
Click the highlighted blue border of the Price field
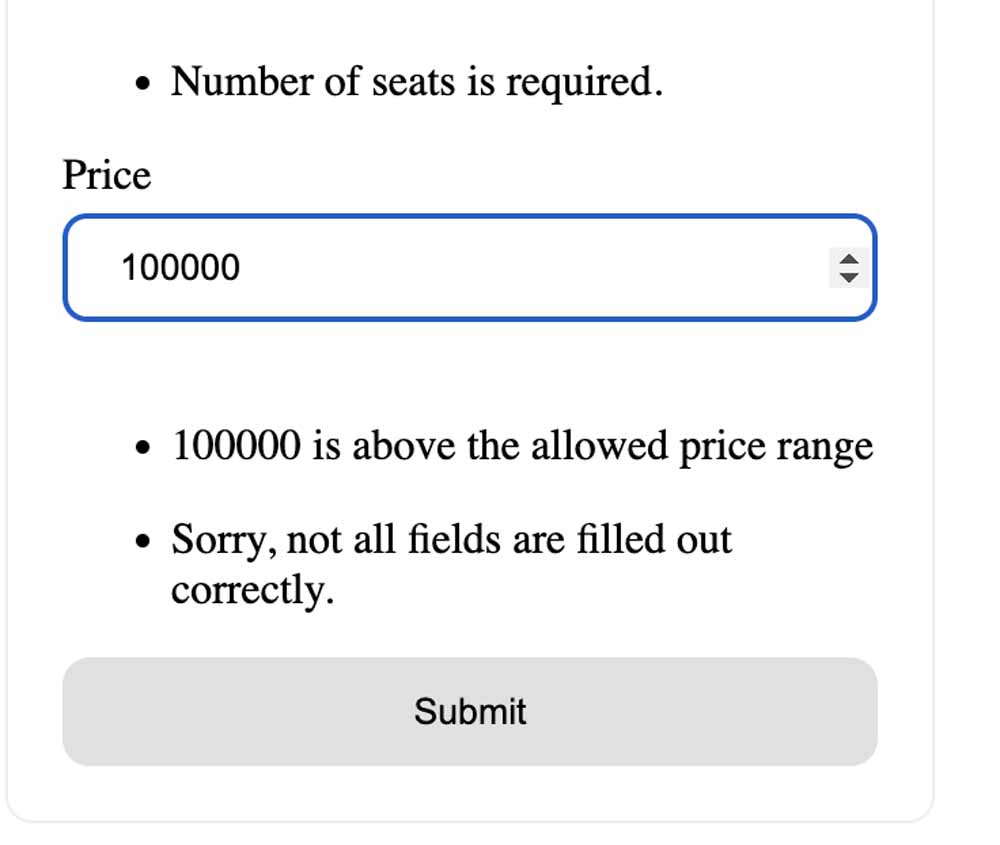pos(470,214)
